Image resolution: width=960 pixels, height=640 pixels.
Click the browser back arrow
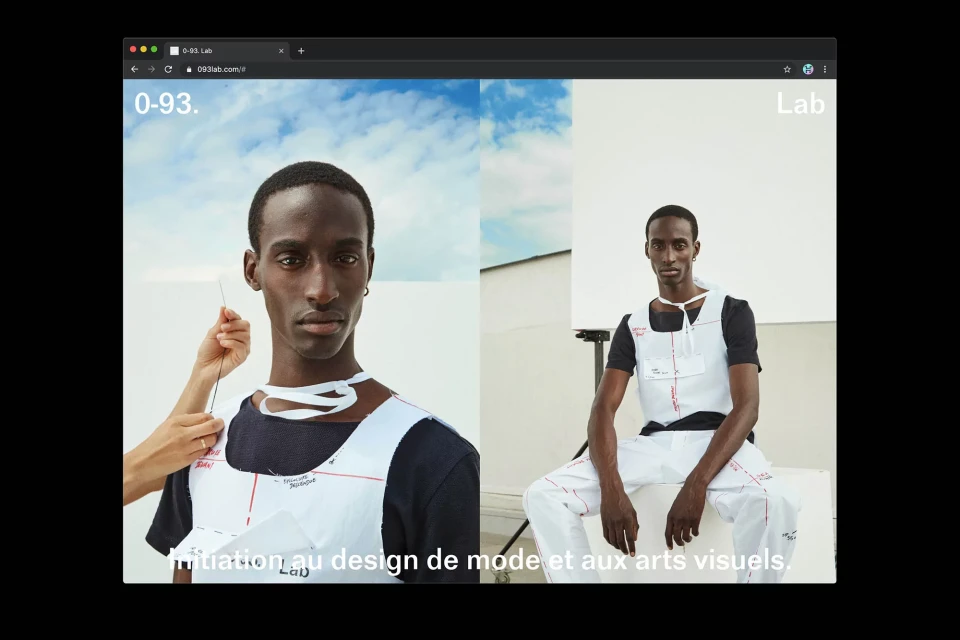pos(134,69)
